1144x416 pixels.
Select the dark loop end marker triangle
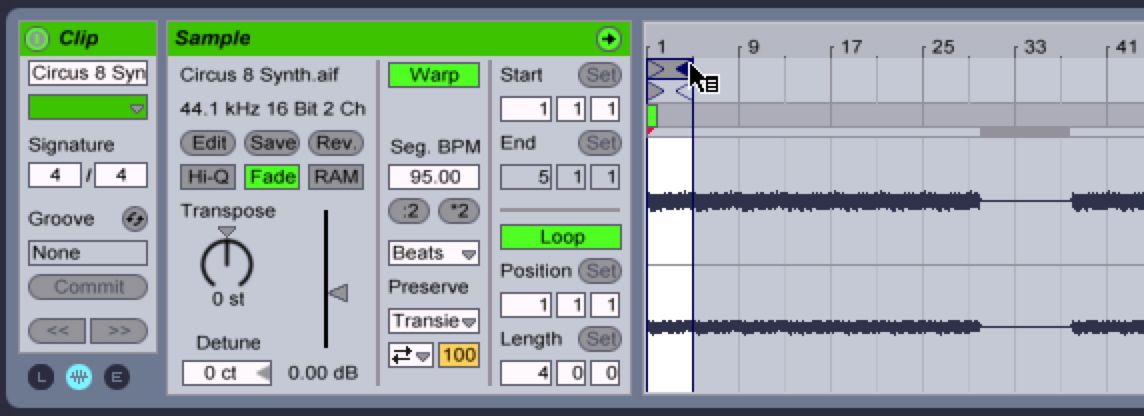tap(684, 69)
